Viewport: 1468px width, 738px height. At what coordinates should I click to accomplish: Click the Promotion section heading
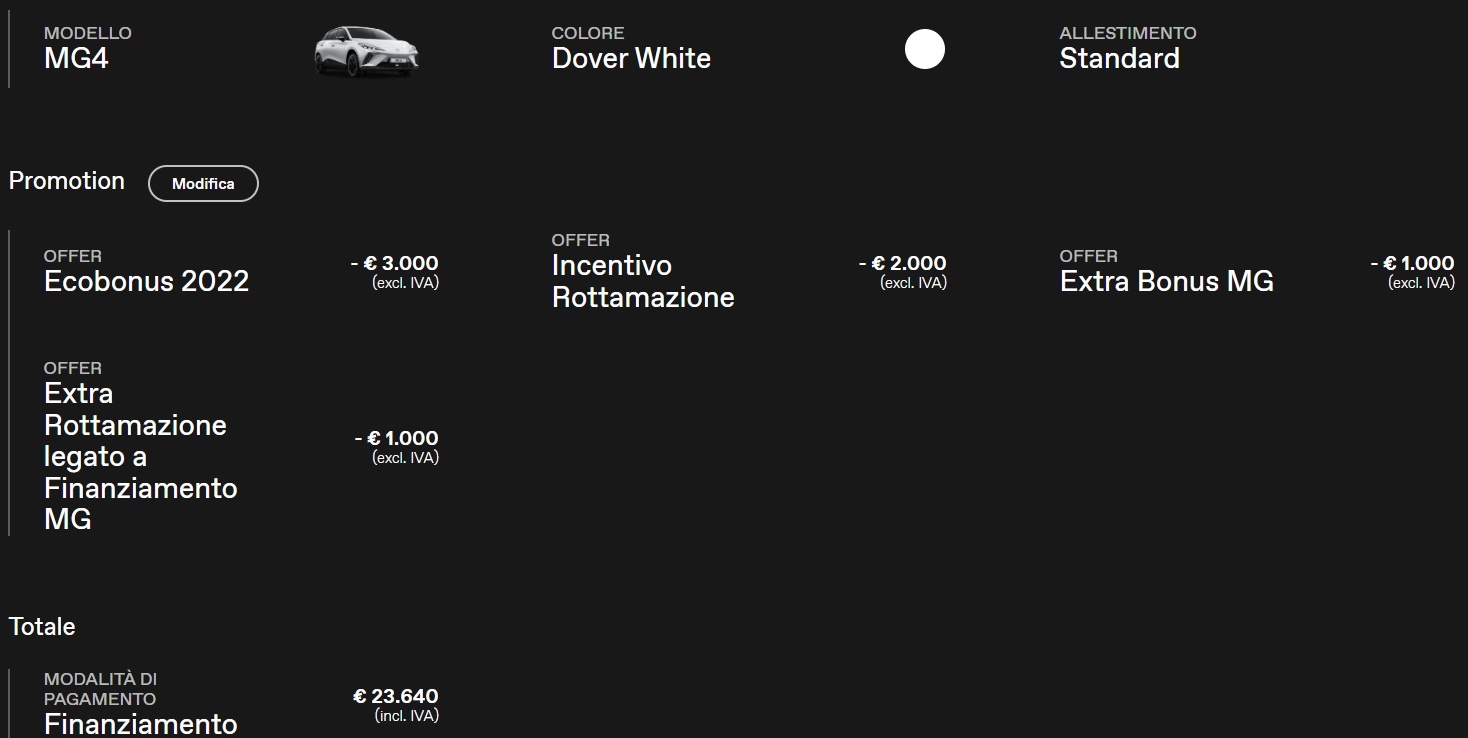pyautogui.click(x=67, y=181)
